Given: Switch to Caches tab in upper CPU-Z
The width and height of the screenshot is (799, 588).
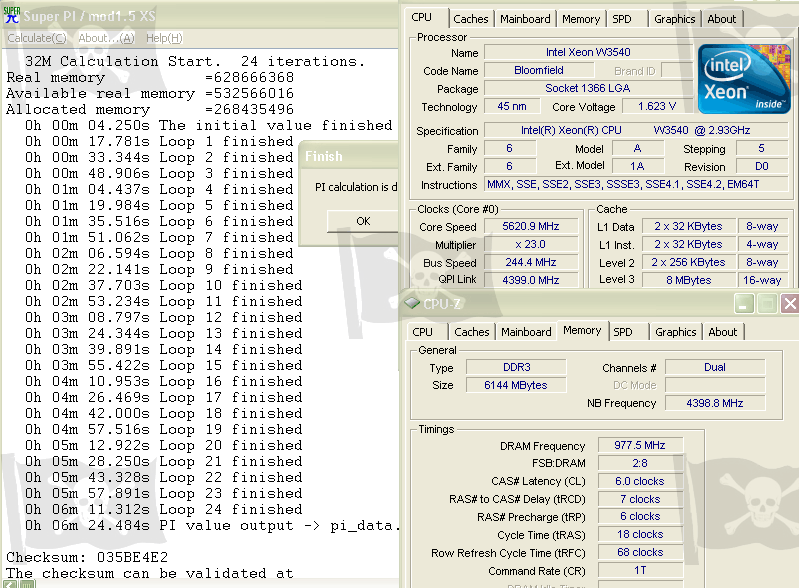Looking at the screenshot, I should 470,19.
